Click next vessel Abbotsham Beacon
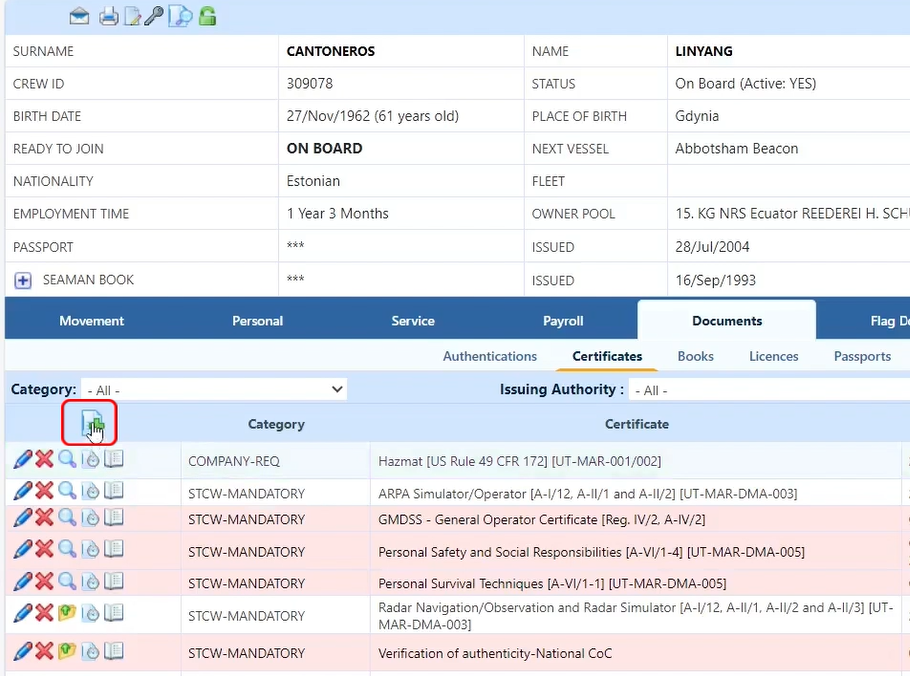Screen dimensions: 910x676 pos(736,149)
